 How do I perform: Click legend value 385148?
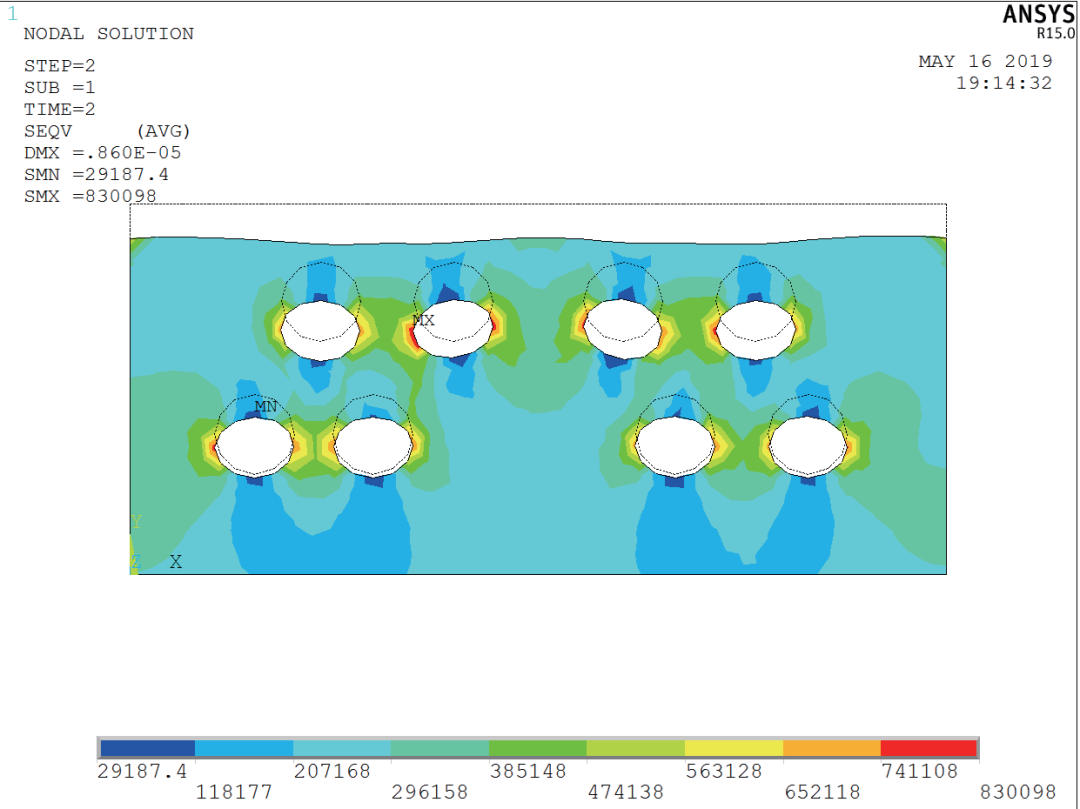point(528,771)
